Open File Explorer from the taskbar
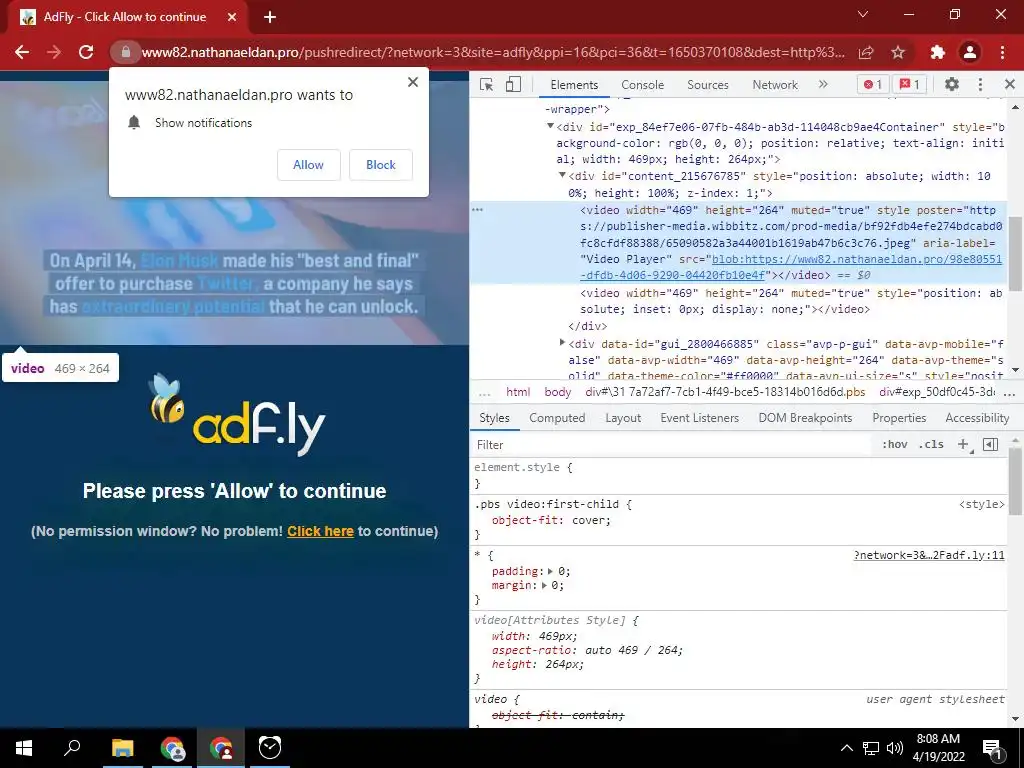Image resolution: width=1024 pixels, height=768 pixels. click(x=123, y=748)
